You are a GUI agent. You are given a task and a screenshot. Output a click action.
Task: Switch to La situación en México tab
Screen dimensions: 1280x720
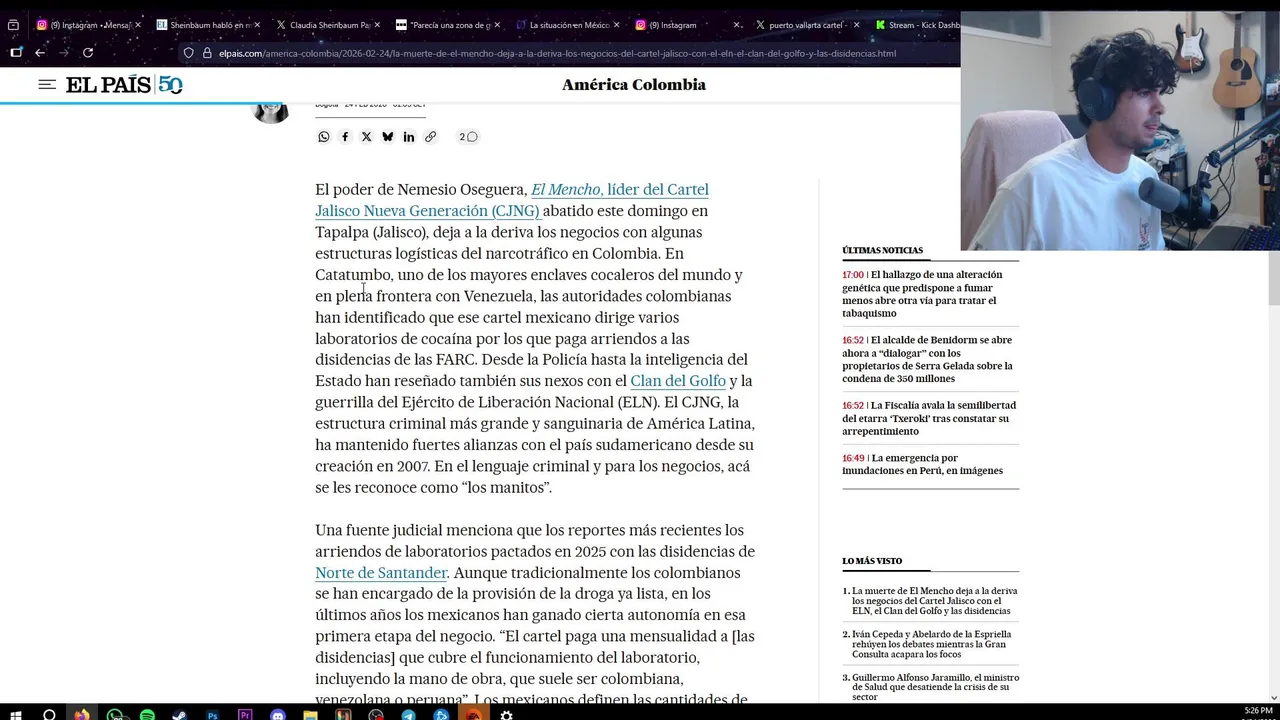point(568,25)
